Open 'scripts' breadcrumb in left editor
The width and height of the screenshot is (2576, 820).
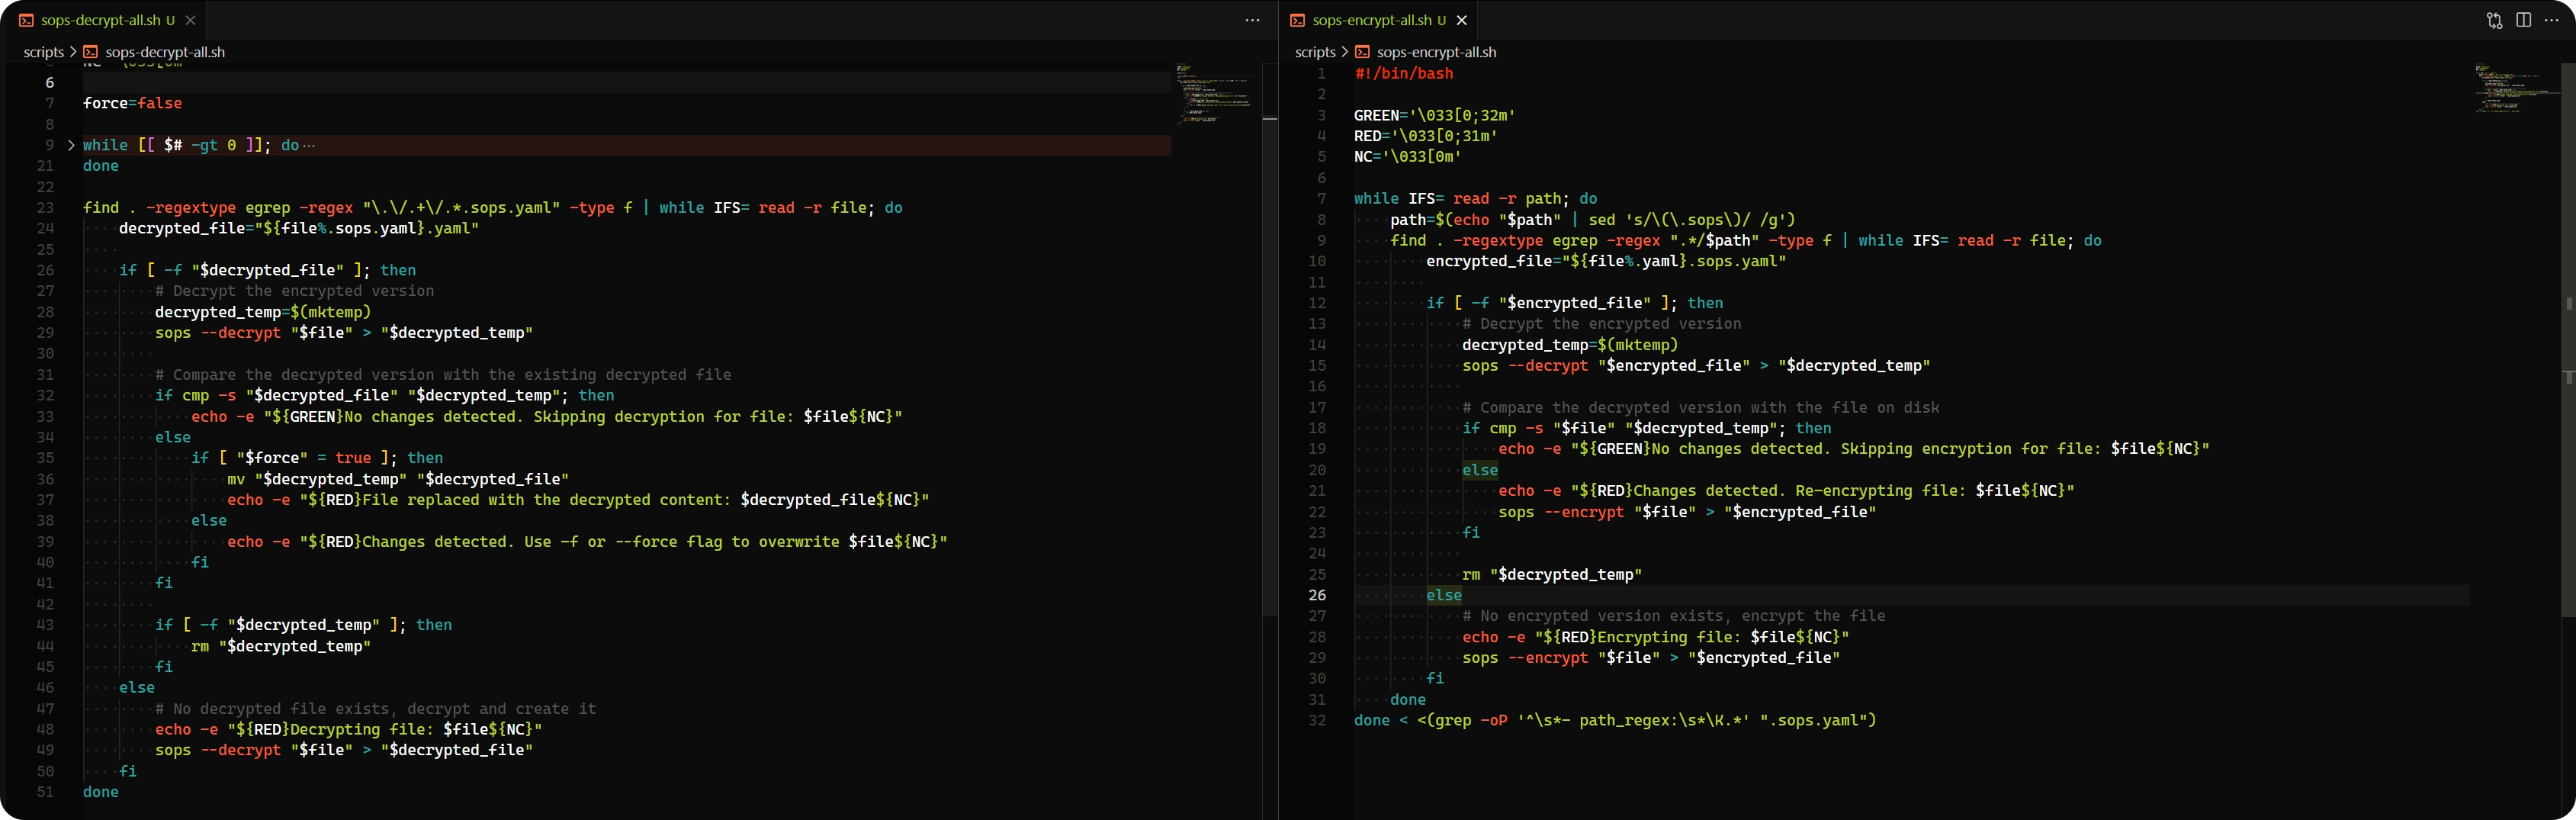(x=43, y=52)
